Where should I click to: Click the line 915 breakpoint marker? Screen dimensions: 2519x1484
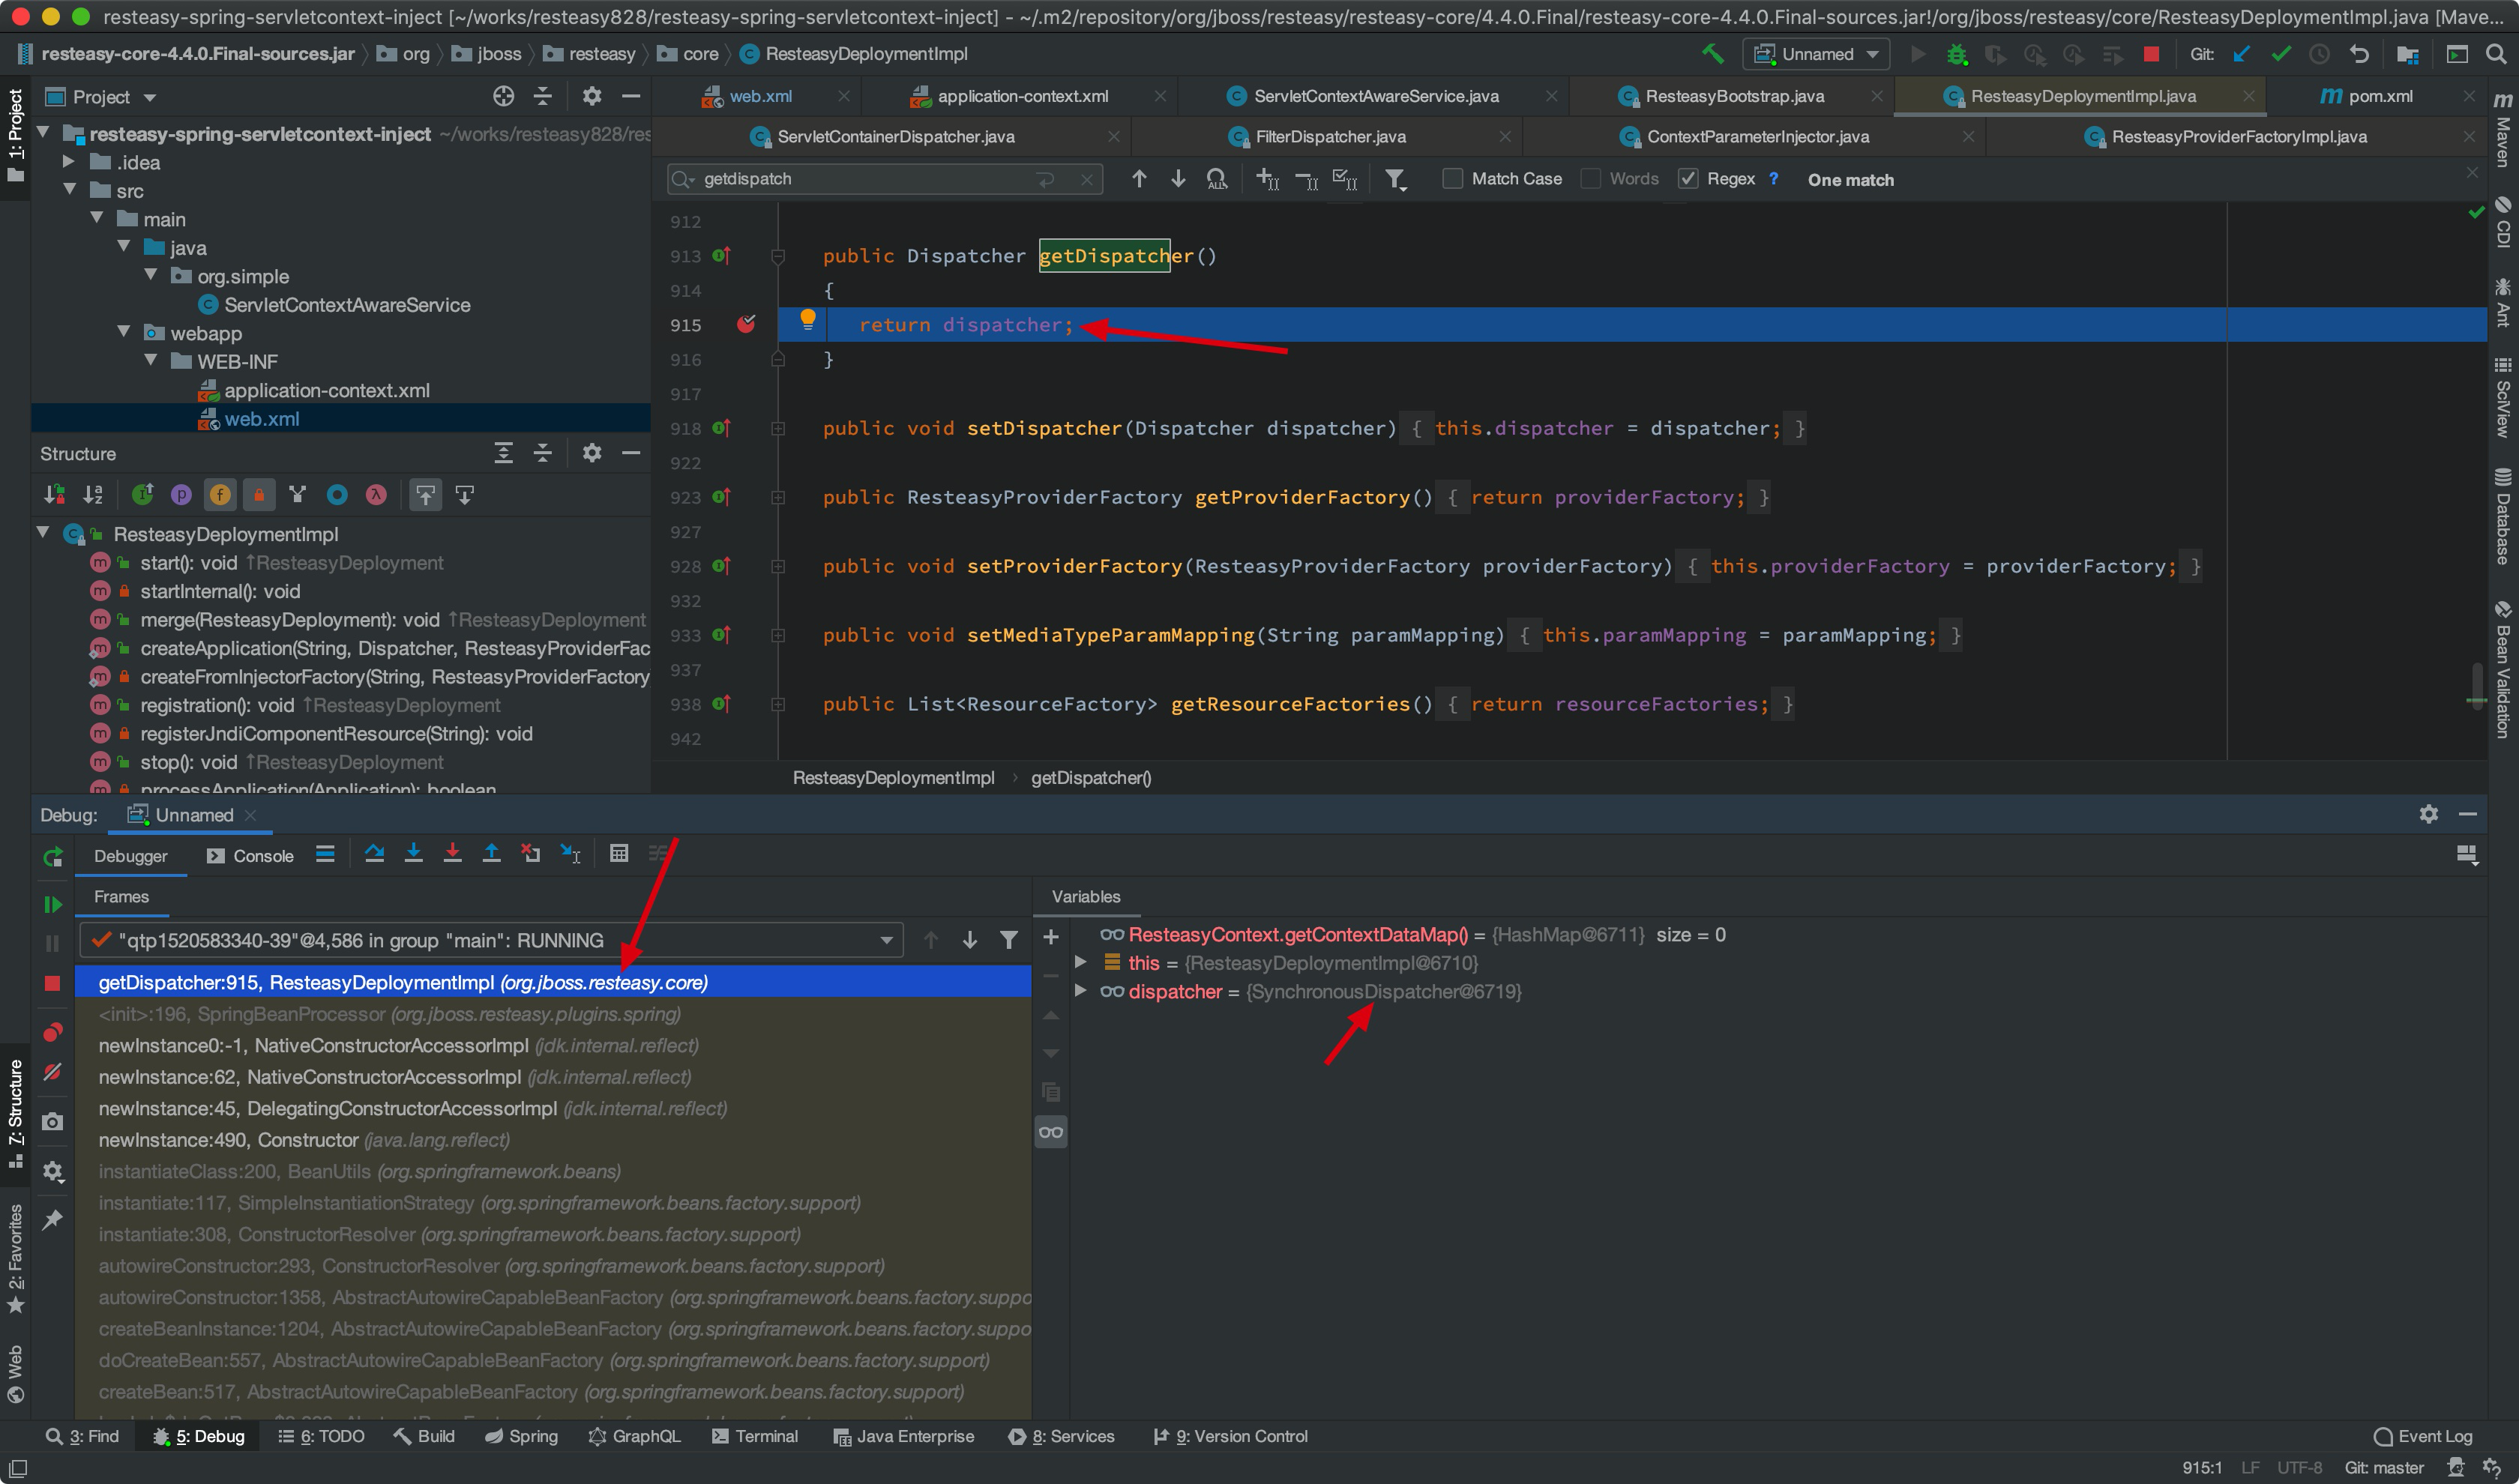(746, 325)
